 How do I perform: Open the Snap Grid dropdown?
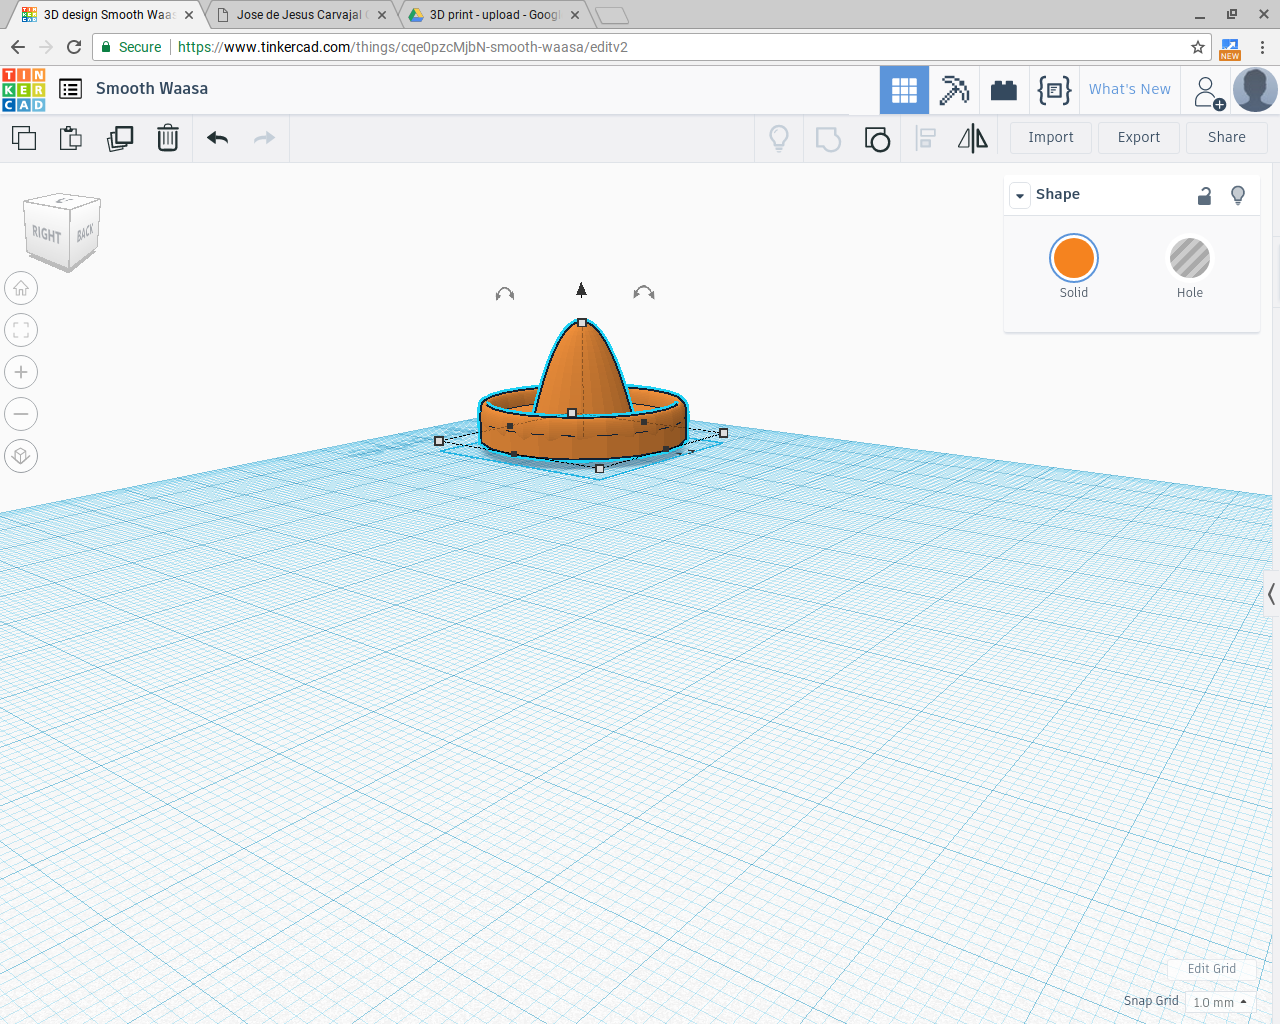pyautogui.click(x=1220, y=1002)
